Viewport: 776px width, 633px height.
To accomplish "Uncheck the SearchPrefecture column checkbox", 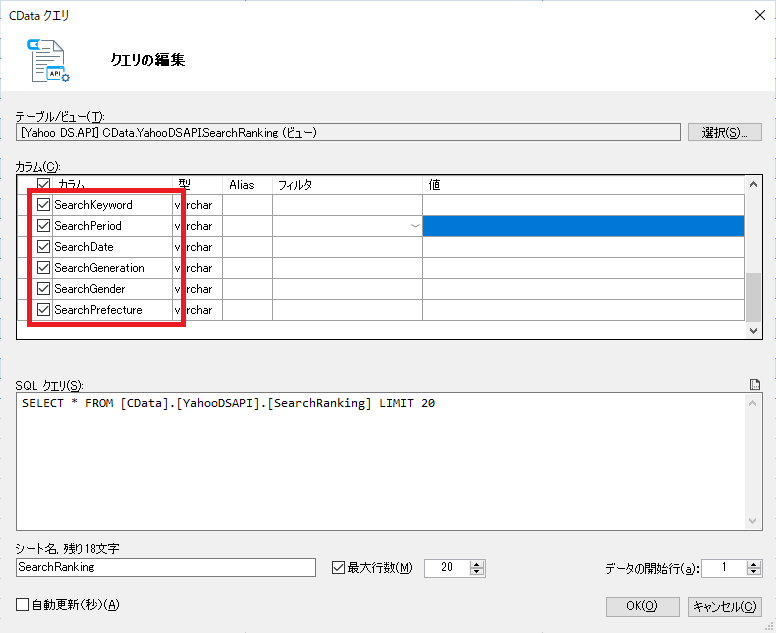I will 44,310.
